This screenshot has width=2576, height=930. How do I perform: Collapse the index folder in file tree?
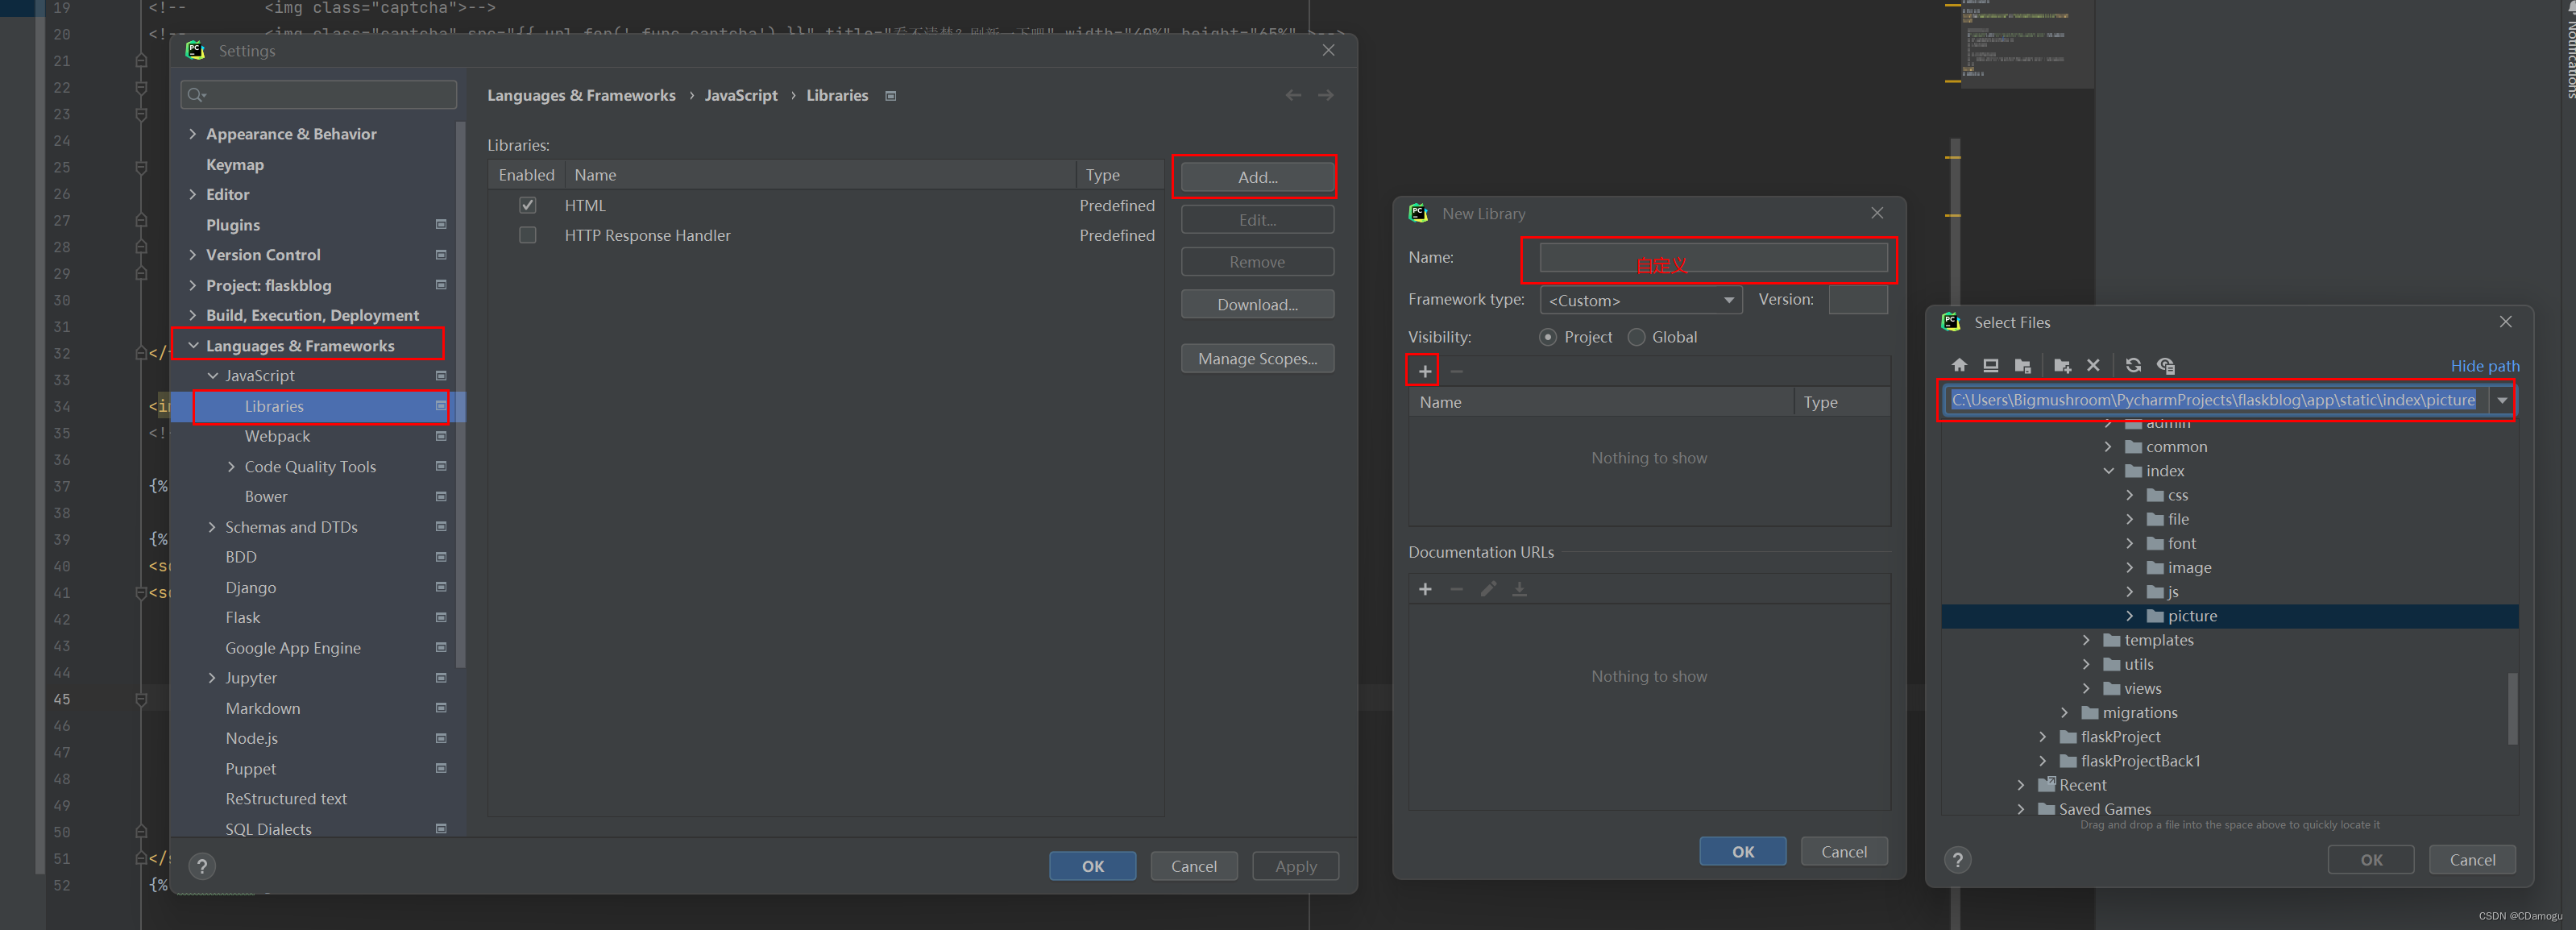[2108, 471]
